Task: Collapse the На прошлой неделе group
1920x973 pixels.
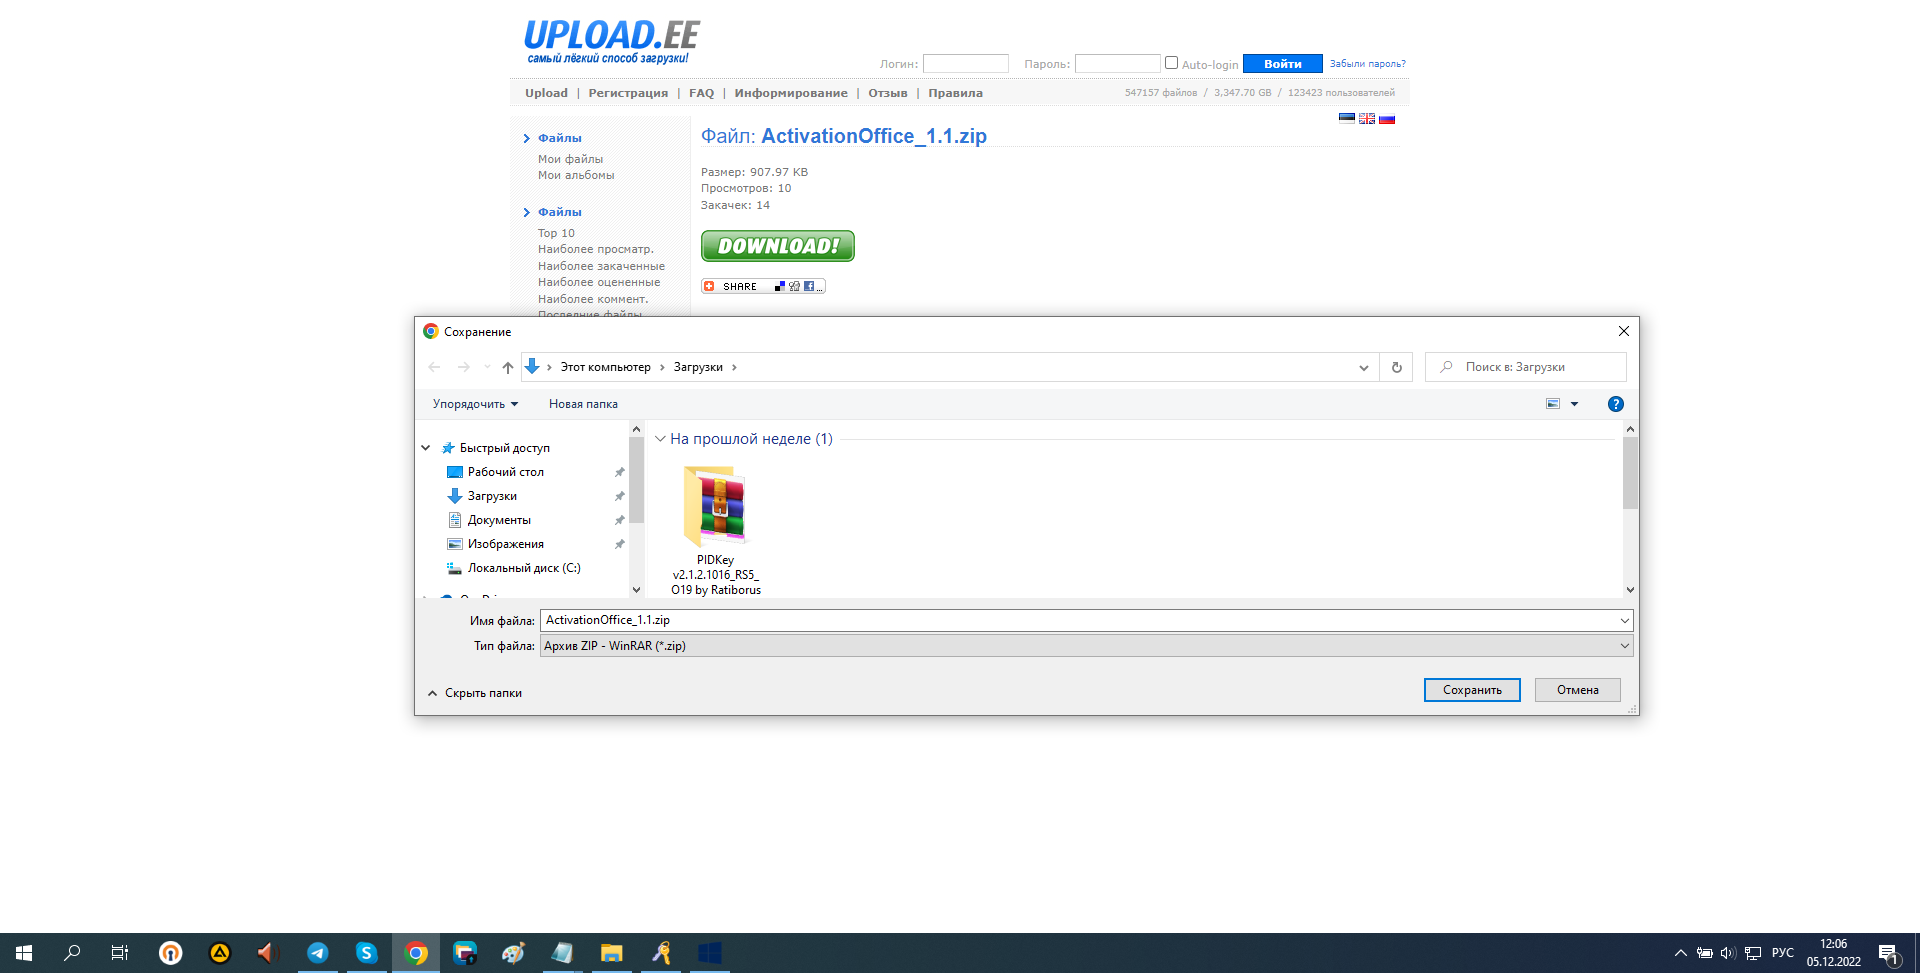Action: pos(660,439)
